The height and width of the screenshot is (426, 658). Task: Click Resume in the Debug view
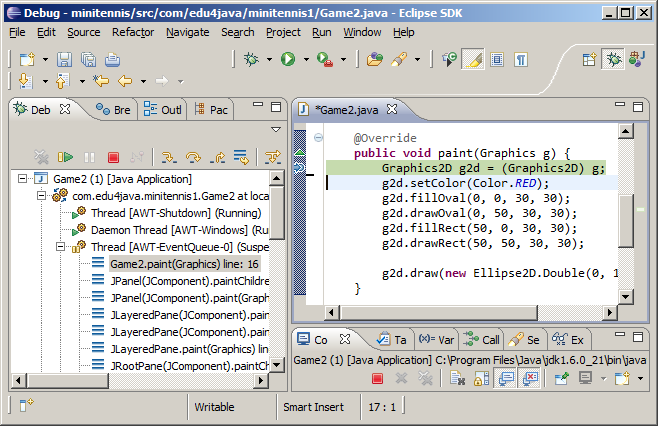tap(65, 157)
